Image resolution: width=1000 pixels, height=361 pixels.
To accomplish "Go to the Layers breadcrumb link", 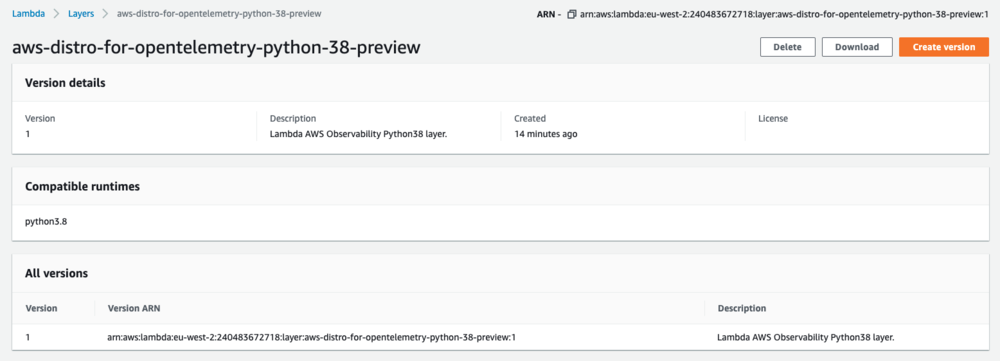I will (x=82, y=13).
